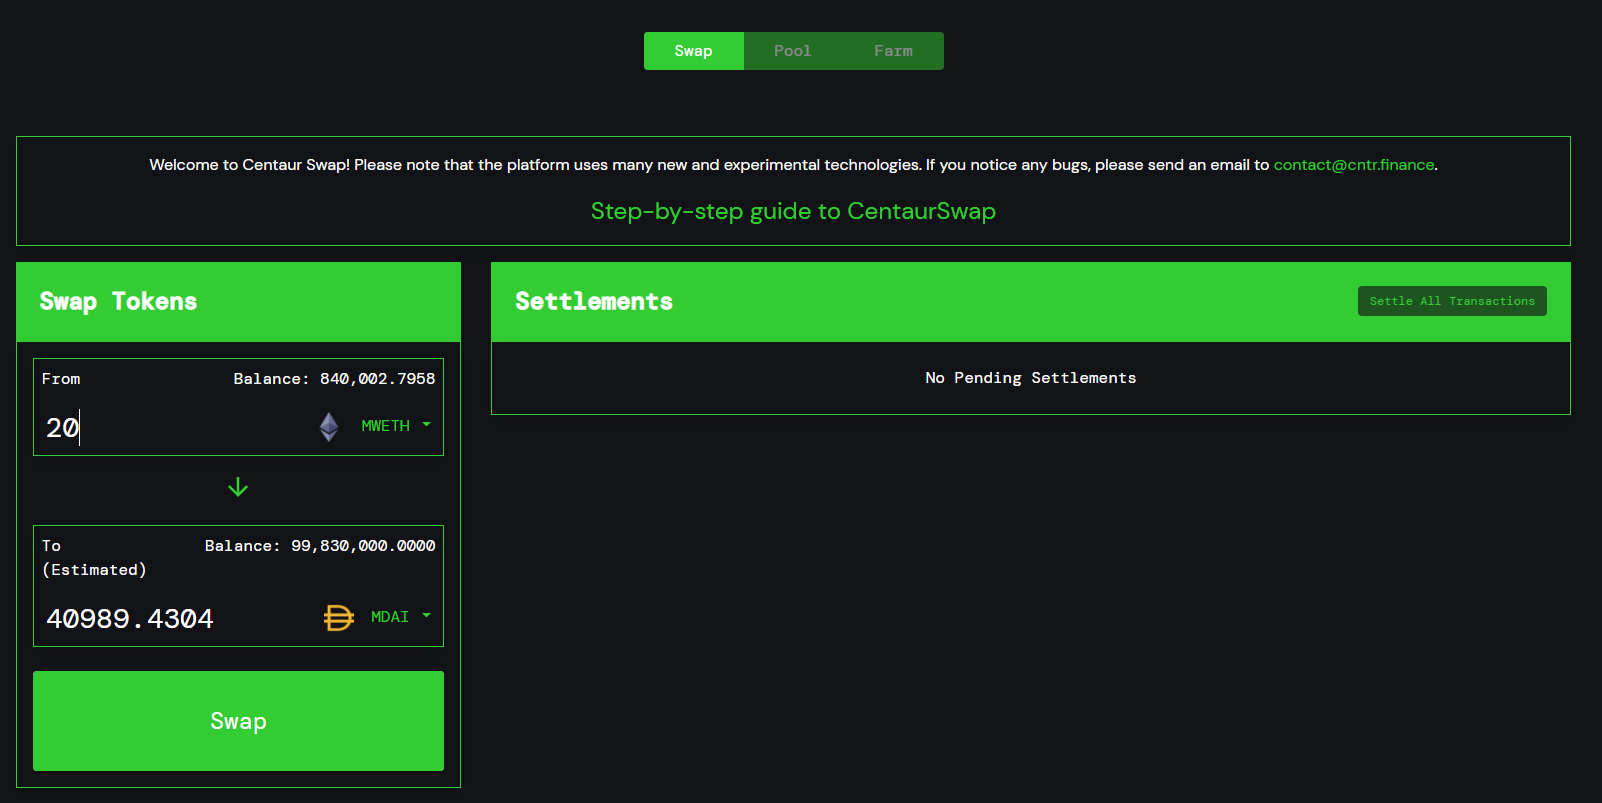Image resolution: width=1602 pixels, height=803 pixels.
Task: Switch to the Pool tab
Action: (x=793, y=51)
